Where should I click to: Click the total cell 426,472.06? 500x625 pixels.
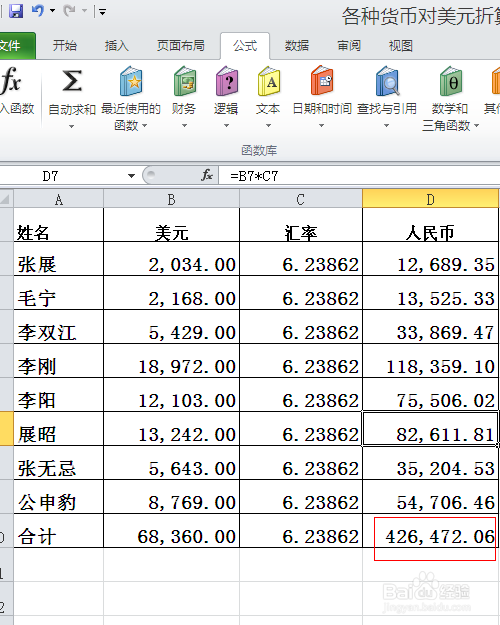click(x=430, y=531)
